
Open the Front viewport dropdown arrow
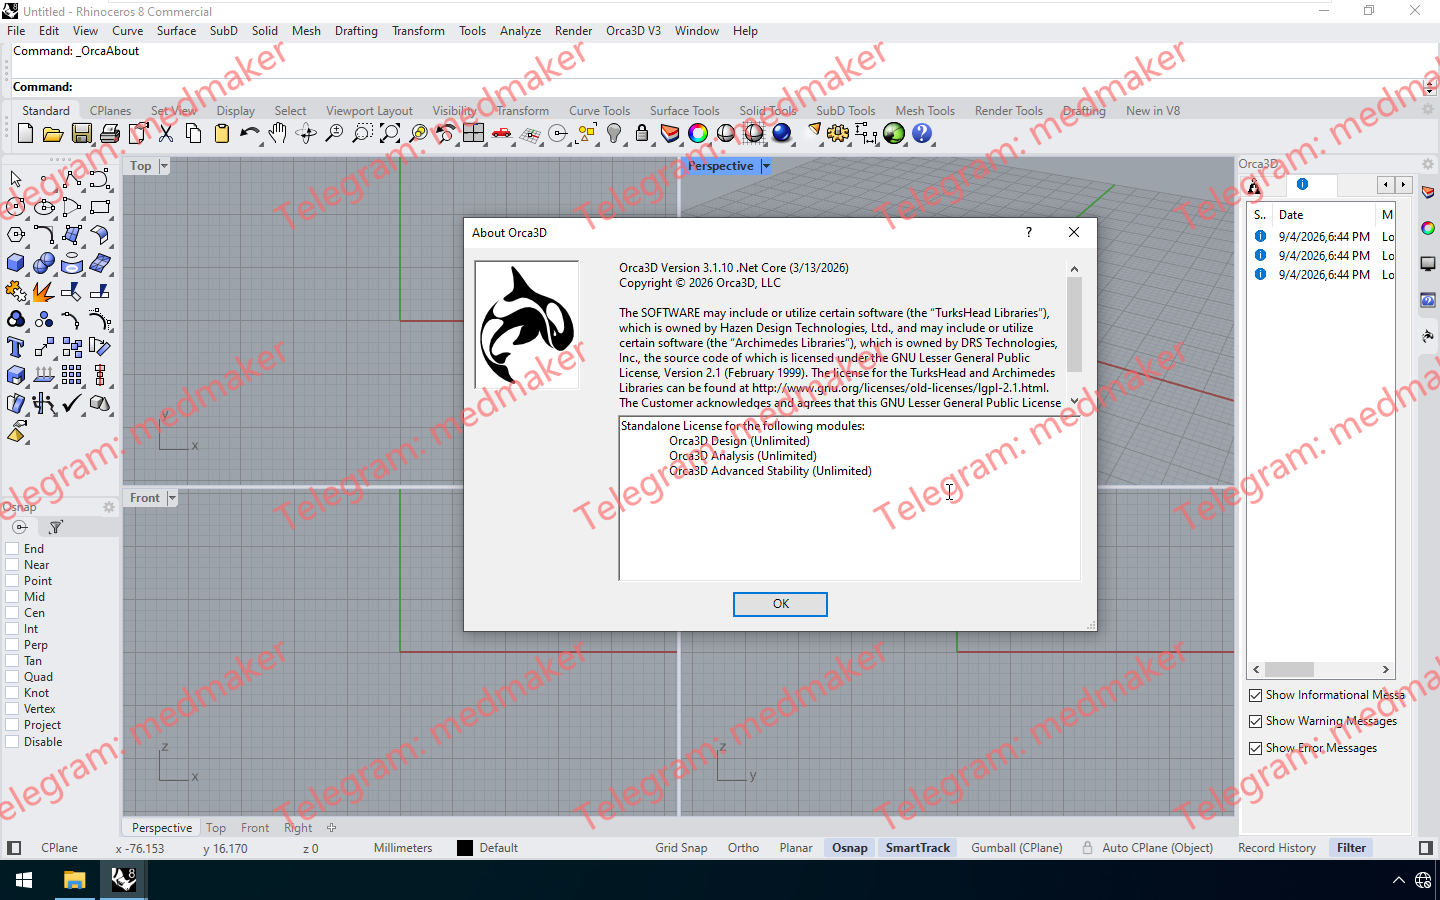[x=172, y=498]
